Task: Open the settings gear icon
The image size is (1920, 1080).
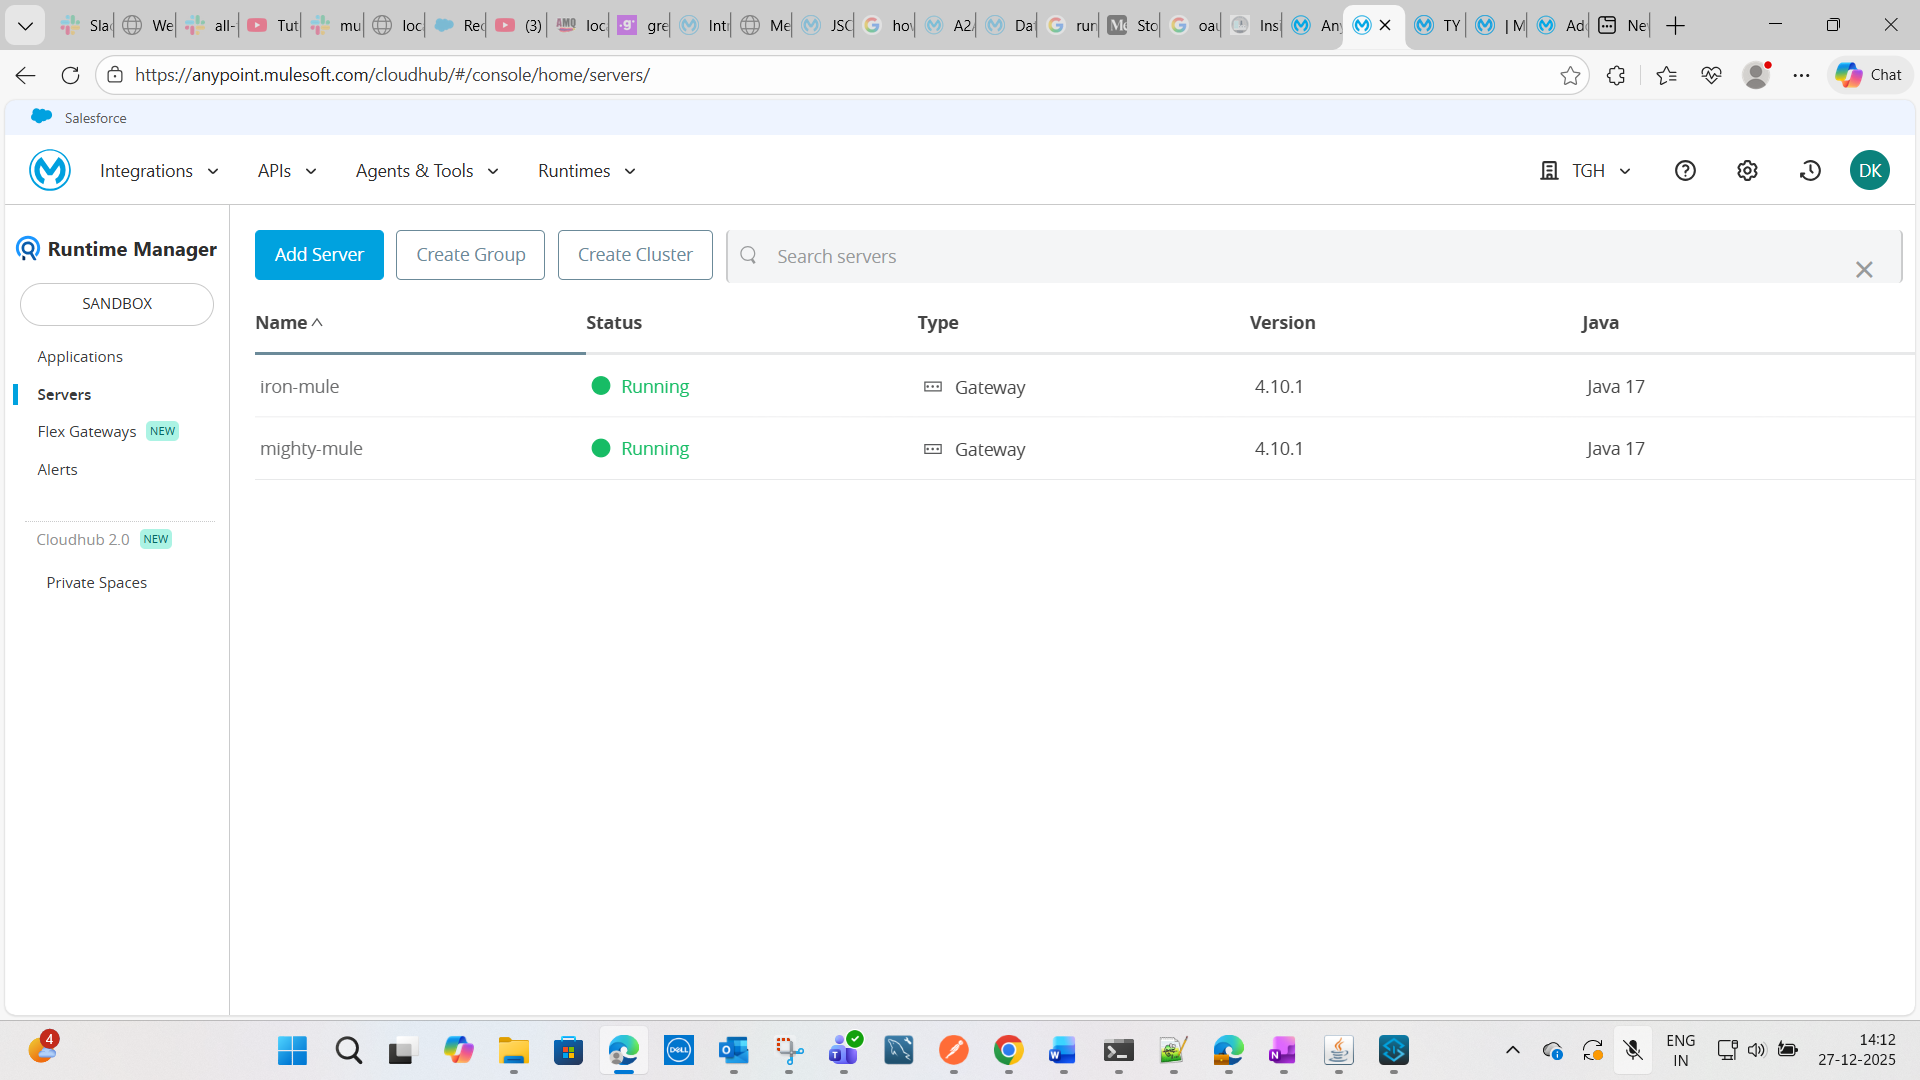Action: (x=1747, y=171)
